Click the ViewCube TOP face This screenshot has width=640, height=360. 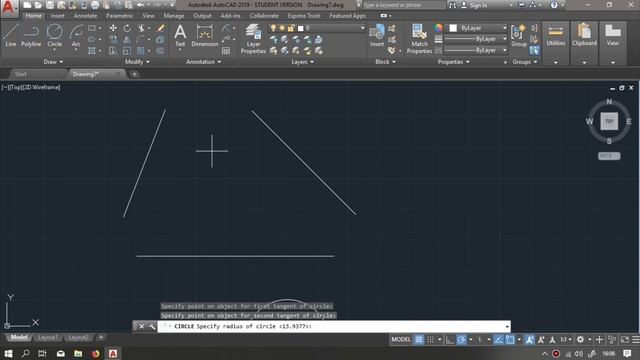tap(609, 121)
